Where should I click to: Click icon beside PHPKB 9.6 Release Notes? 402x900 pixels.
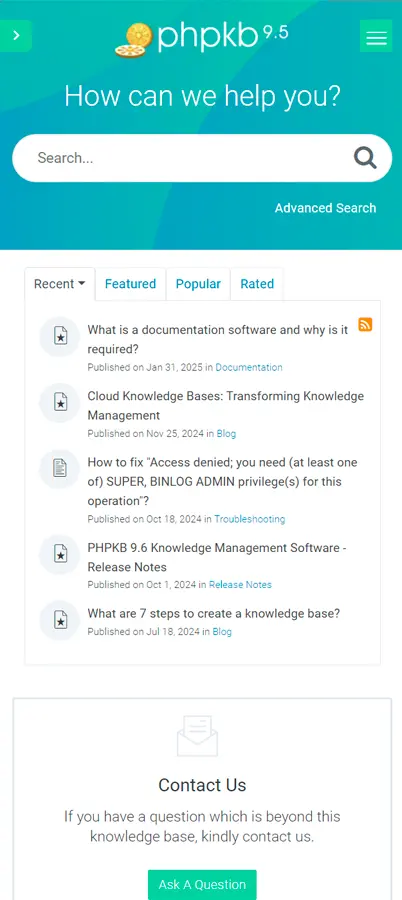[60, 554]
